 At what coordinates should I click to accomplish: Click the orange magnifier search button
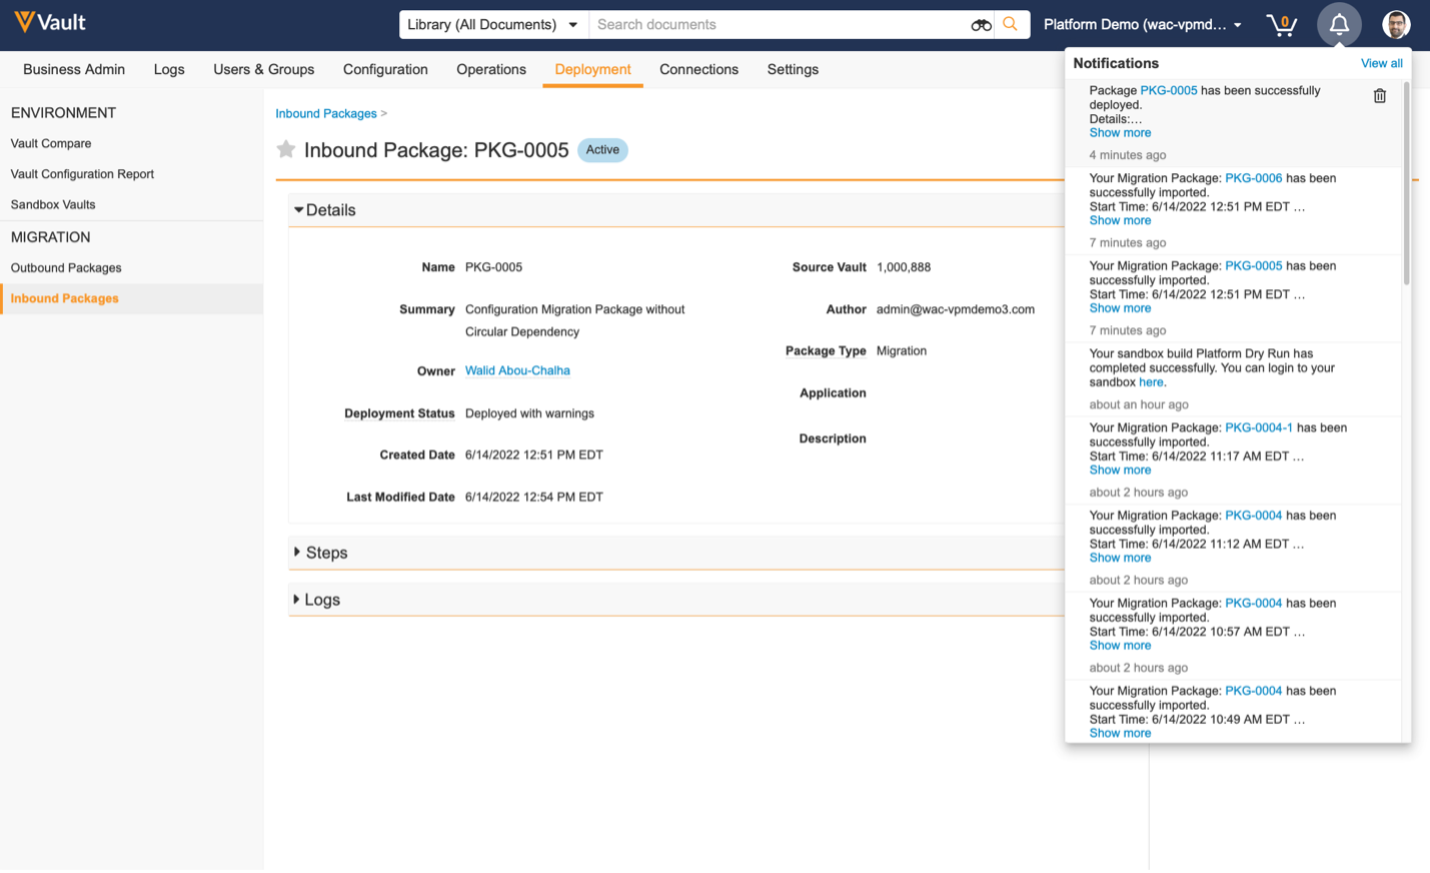tap(1010, 24)
